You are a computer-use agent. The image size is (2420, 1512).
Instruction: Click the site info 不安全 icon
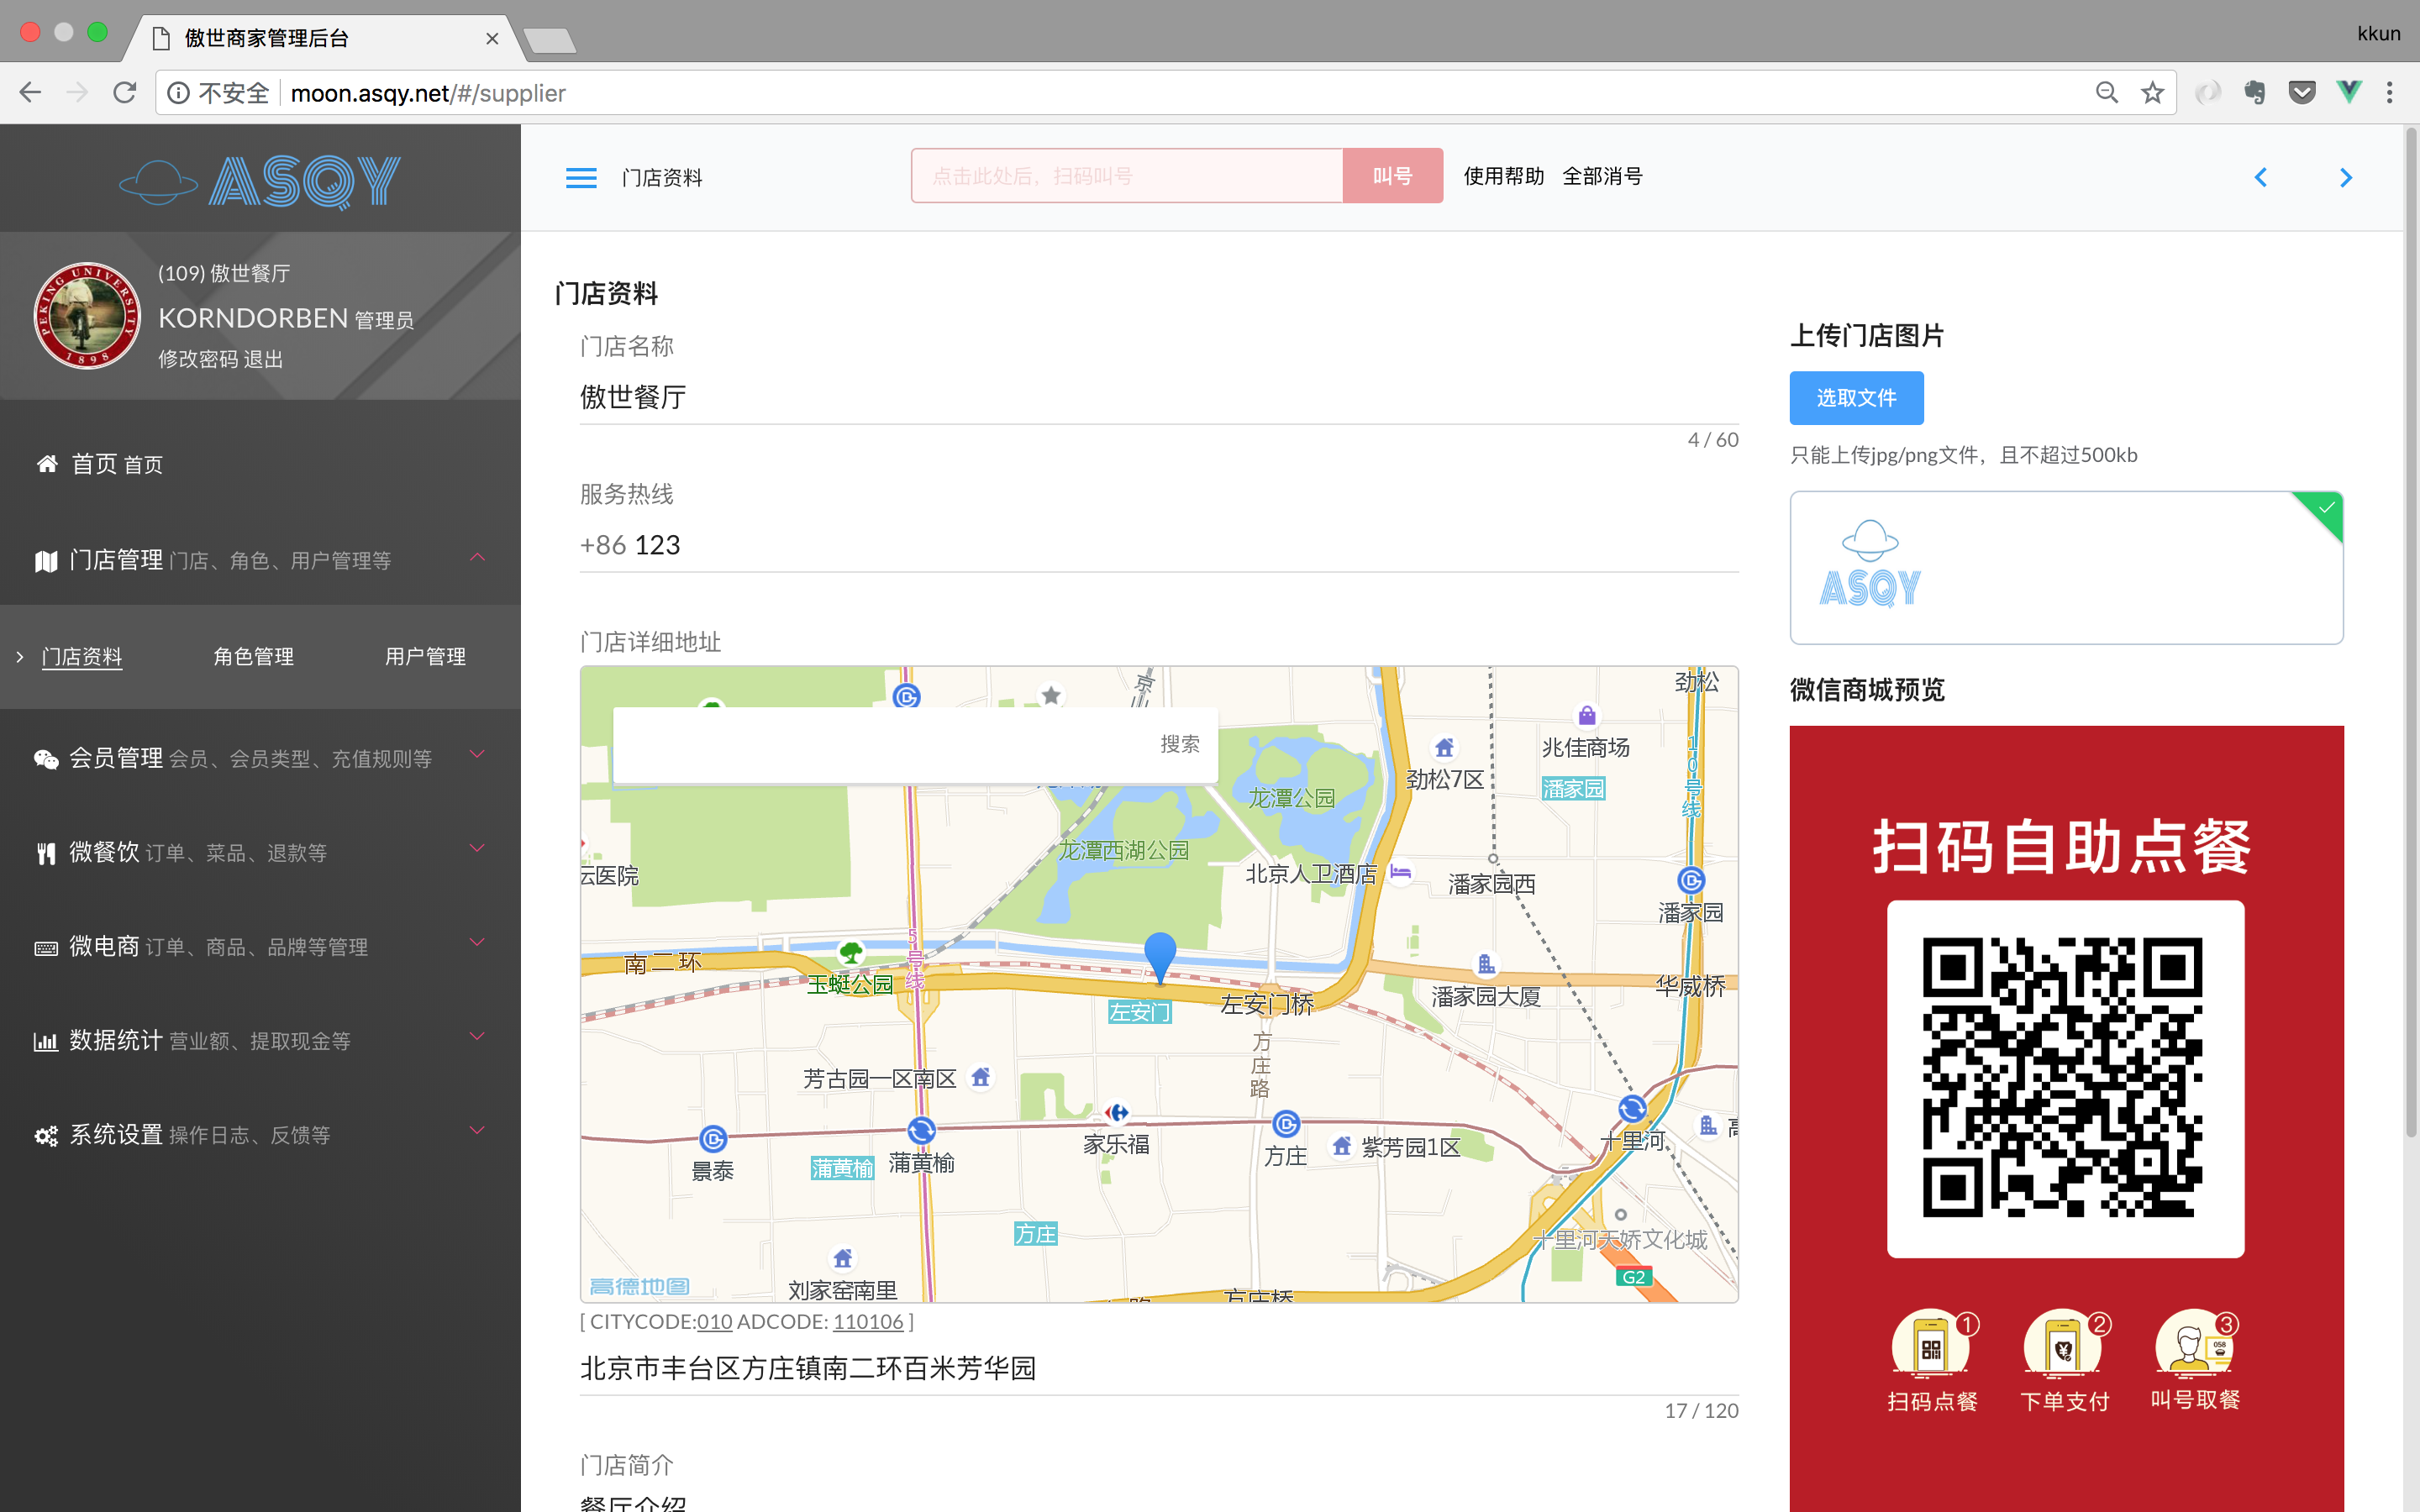179,93
